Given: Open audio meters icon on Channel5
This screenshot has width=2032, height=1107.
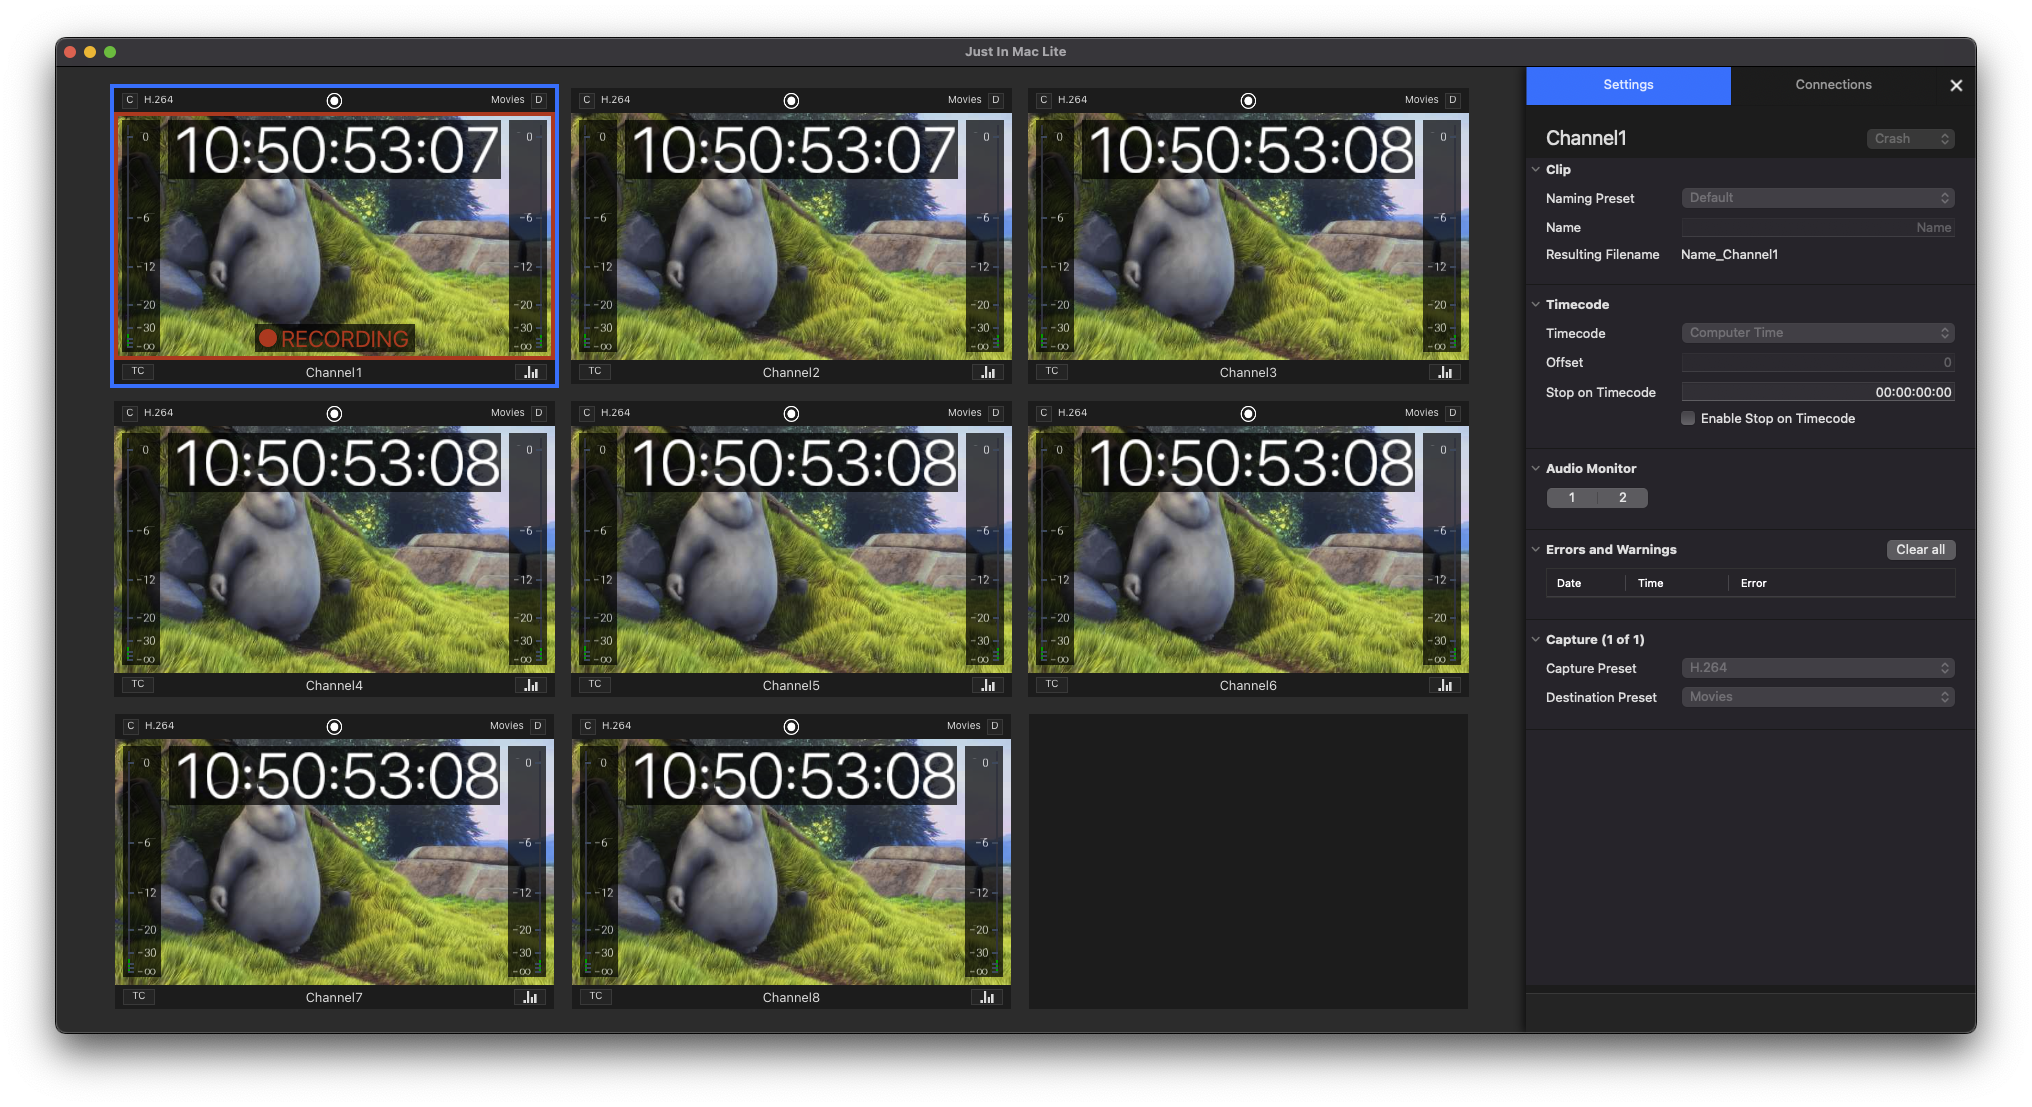Looking at the screenshot, I should (x=988, y=685).
